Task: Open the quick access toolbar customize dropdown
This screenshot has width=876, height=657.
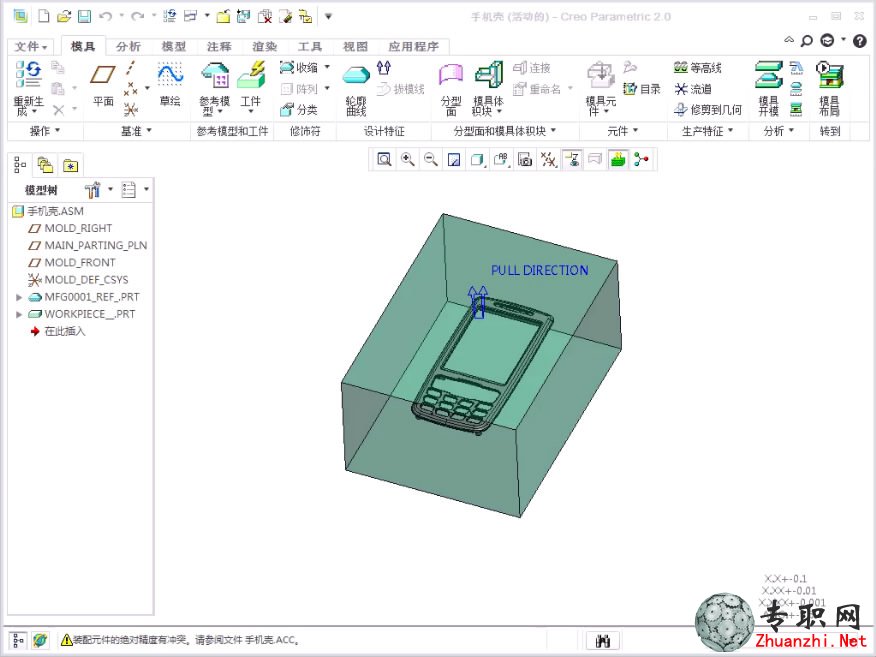Action: 328,16
